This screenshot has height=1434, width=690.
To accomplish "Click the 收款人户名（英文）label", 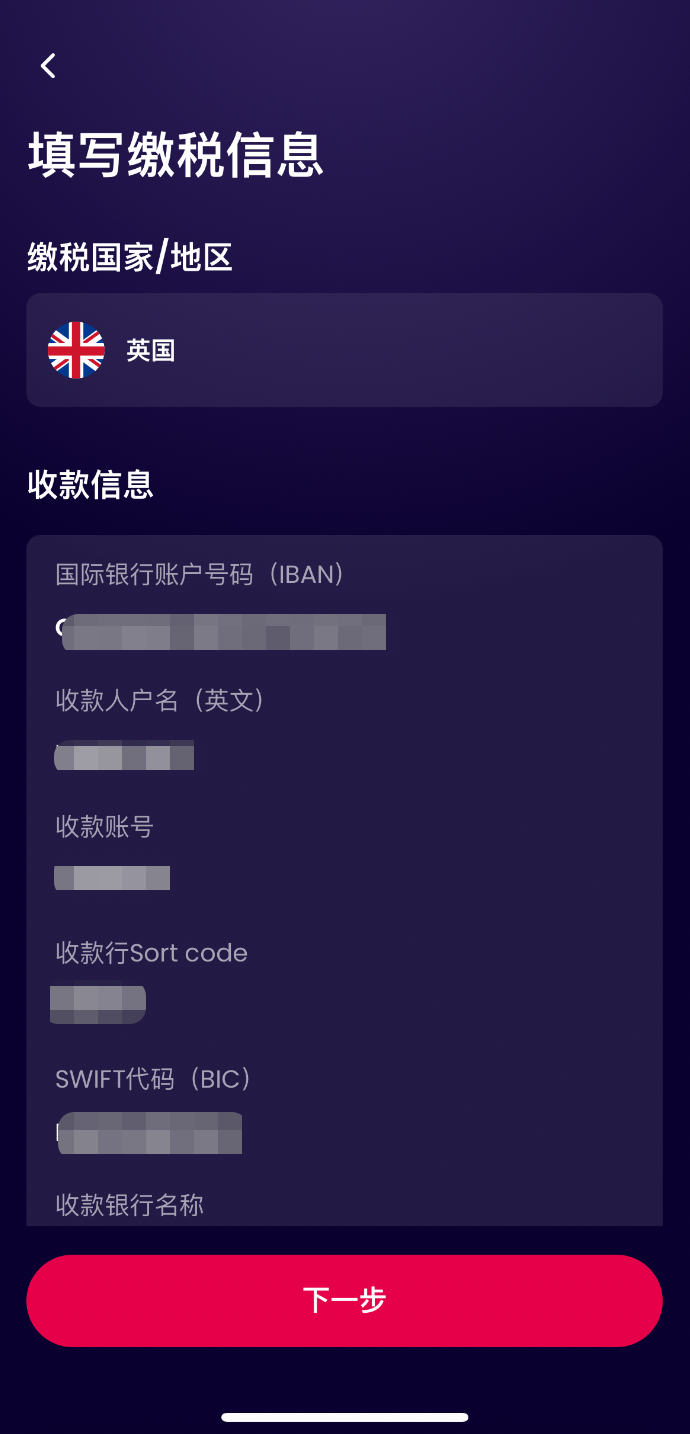I will point(160,700).
